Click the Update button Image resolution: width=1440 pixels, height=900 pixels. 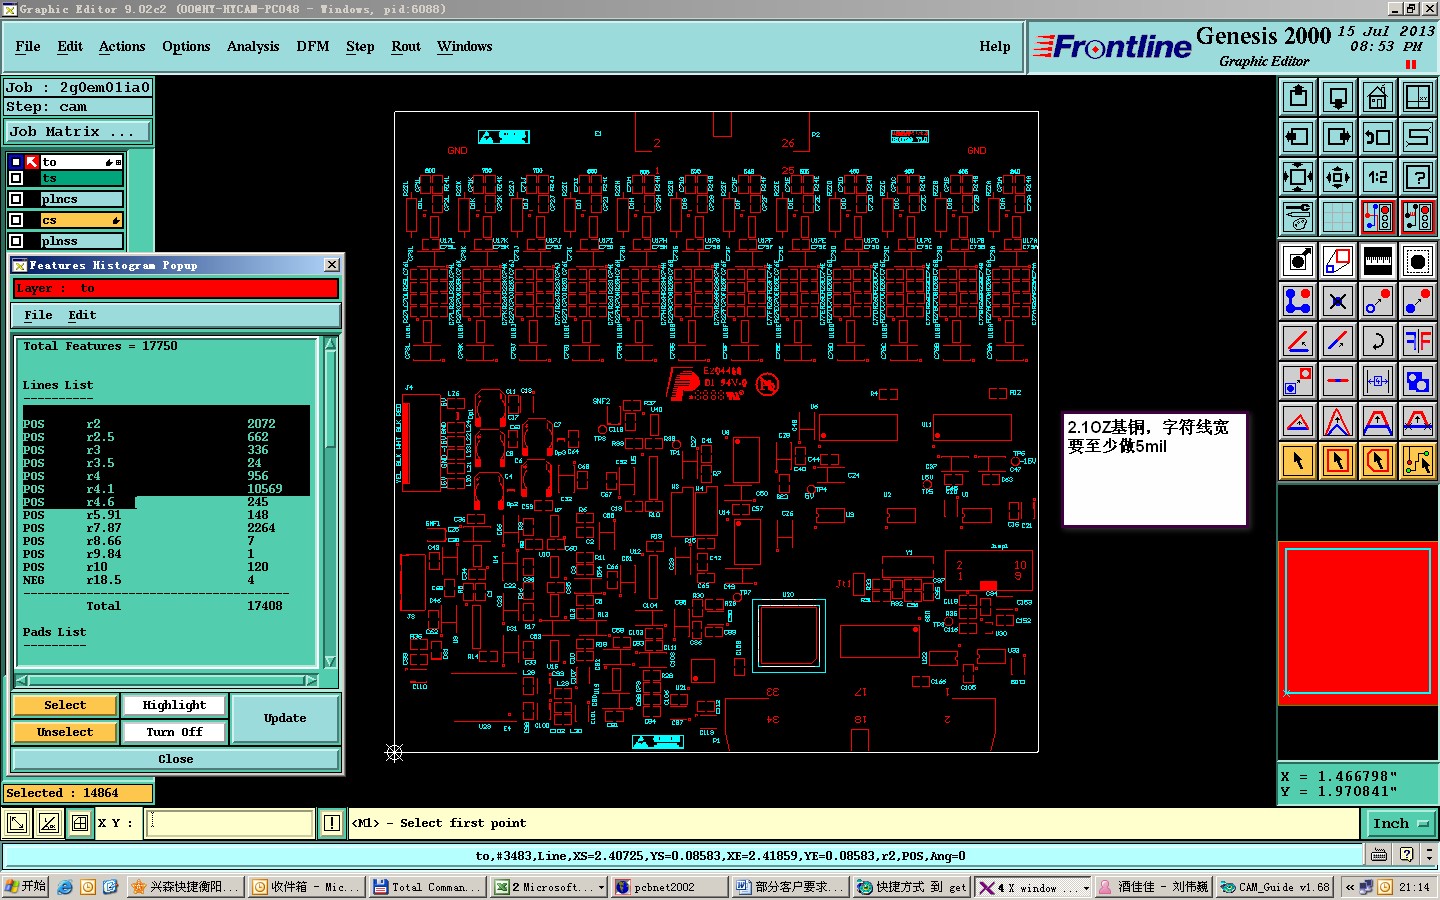click(x=285, y=718)
